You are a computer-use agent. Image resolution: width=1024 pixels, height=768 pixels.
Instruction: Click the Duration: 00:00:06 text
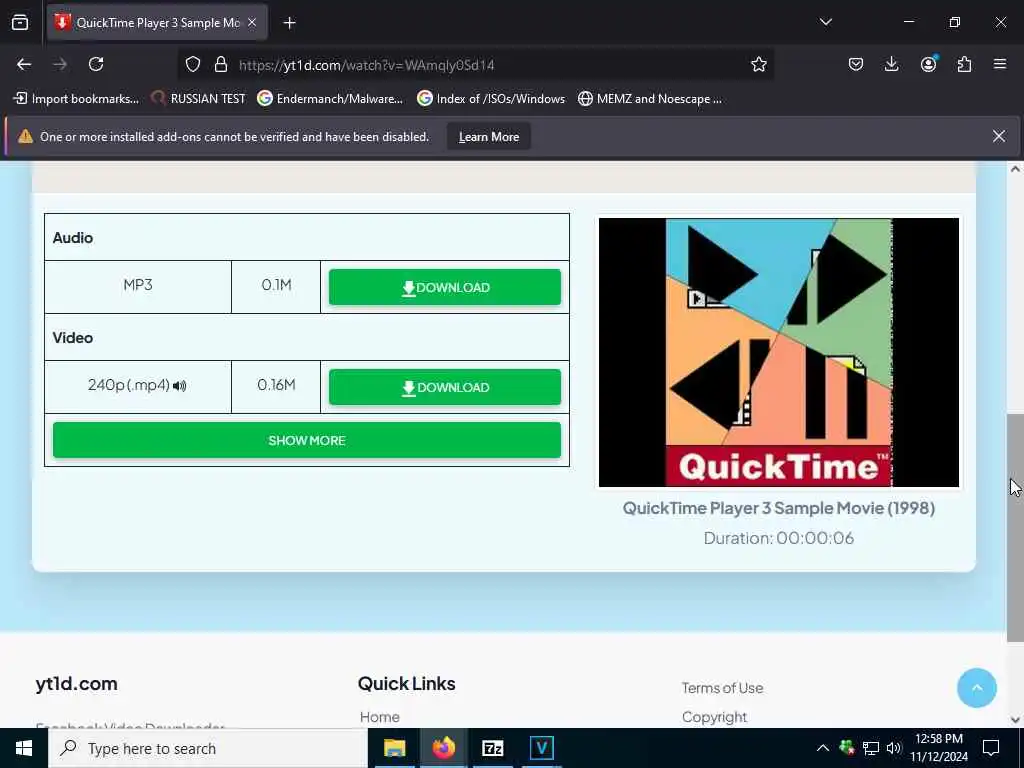[x=778, y=538]
